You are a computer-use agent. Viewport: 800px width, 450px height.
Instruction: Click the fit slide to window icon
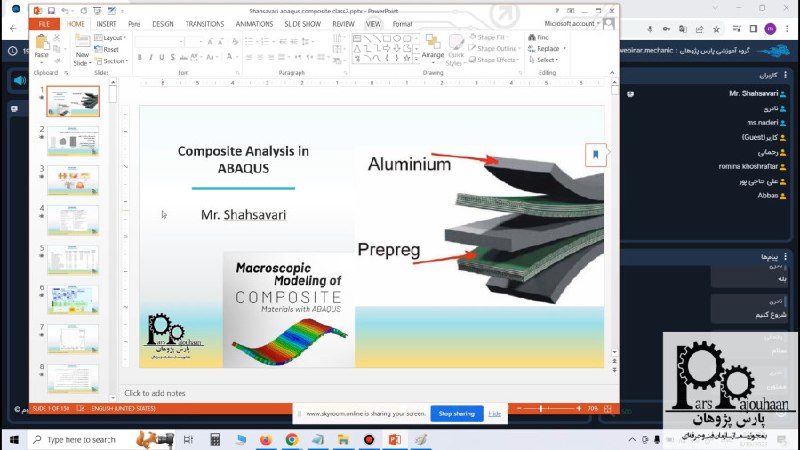[608, 409]
